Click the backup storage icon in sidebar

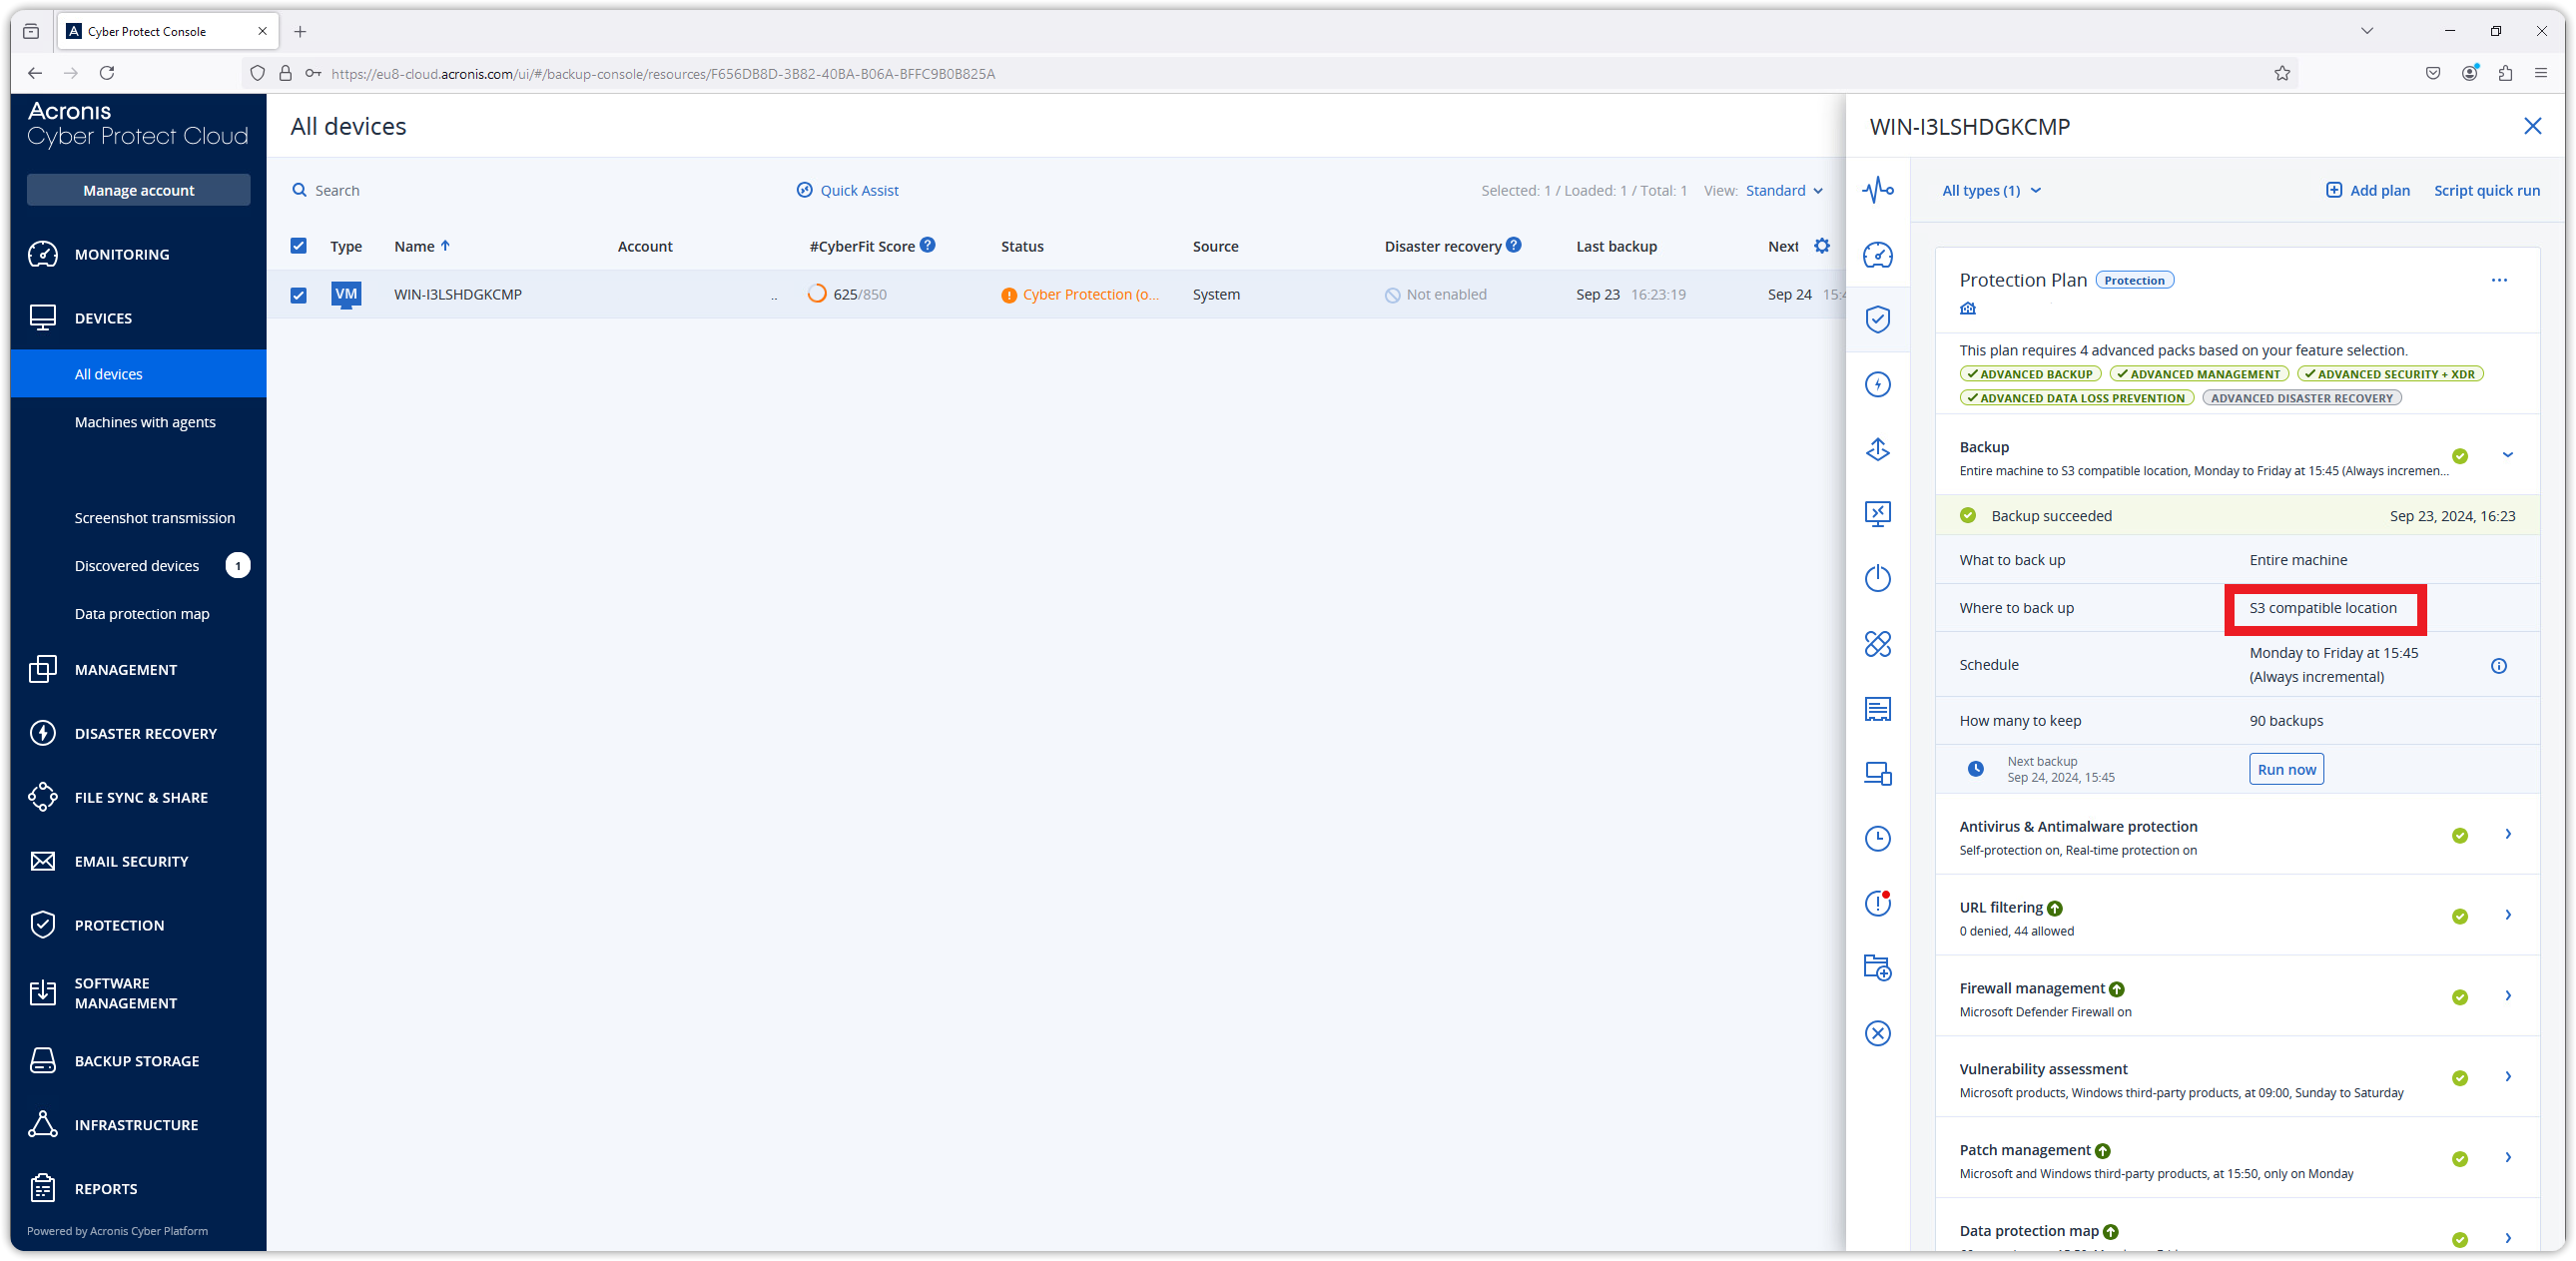coord(43,1059)
